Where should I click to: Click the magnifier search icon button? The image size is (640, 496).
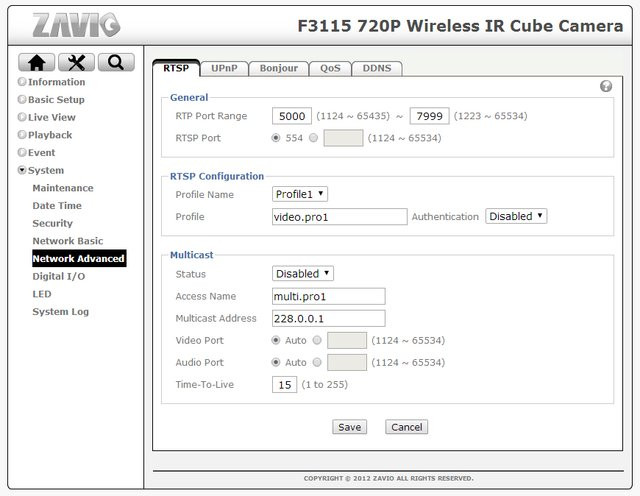click(x=116, y=62)
